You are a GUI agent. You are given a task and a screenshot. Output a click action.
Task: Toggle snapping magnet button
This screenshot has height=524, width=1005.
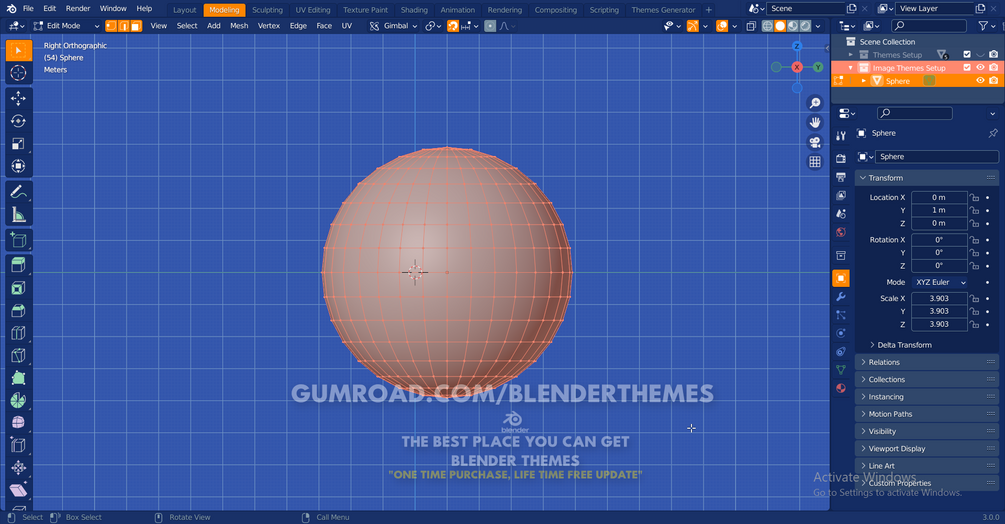point(453,26)
